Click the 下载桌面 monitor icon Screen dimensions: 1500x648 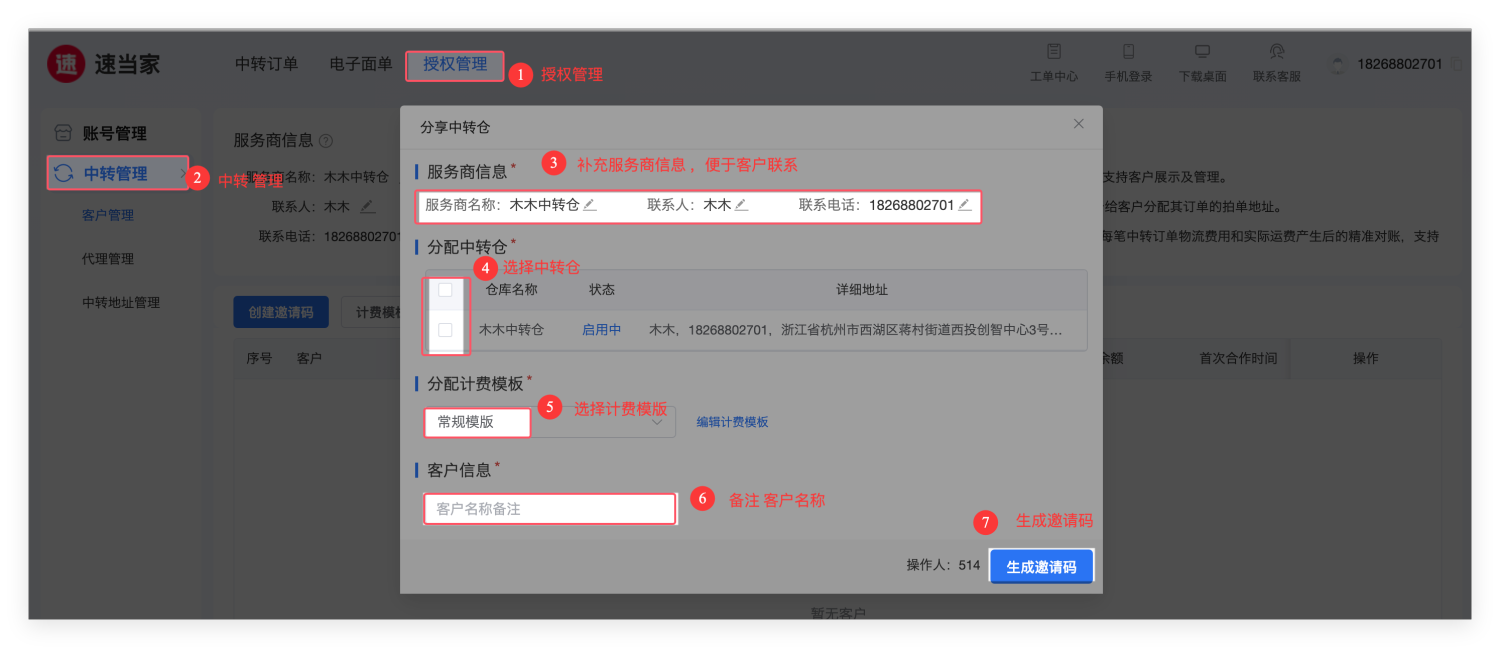click(1202, 52)
